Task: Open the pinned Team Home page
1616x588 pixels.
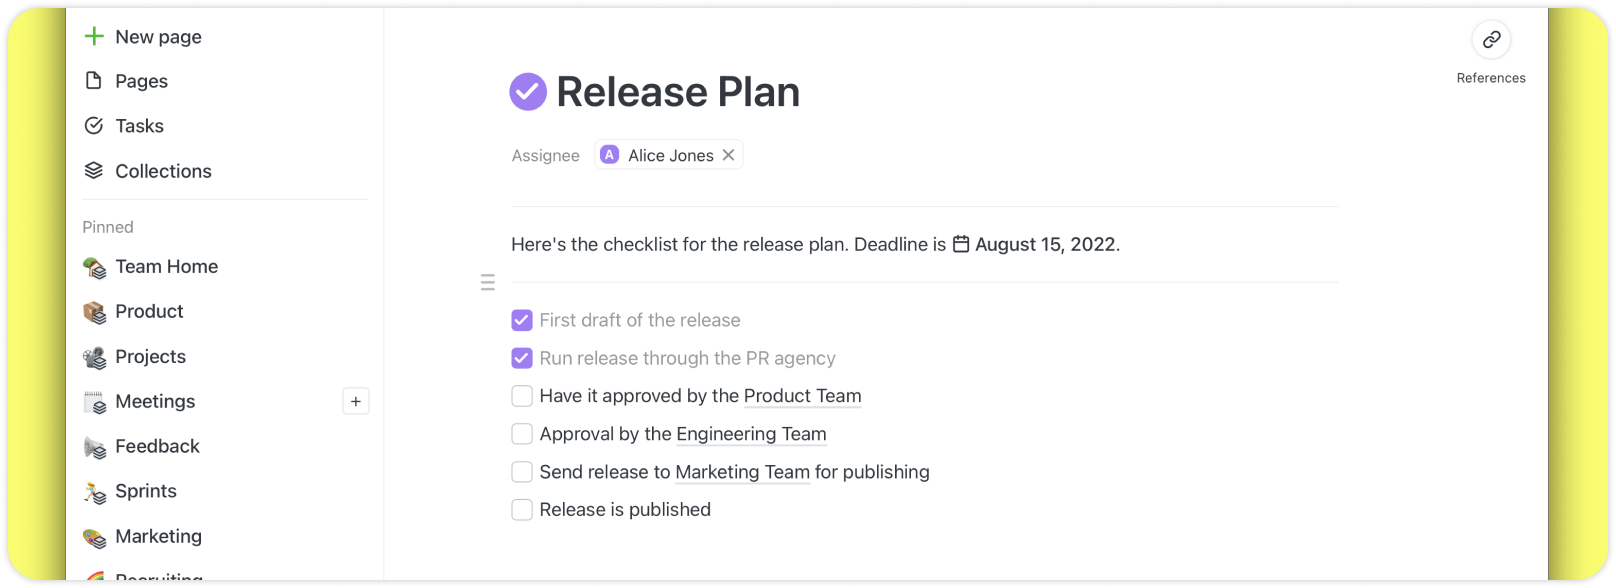Action: tap(166, 267)
